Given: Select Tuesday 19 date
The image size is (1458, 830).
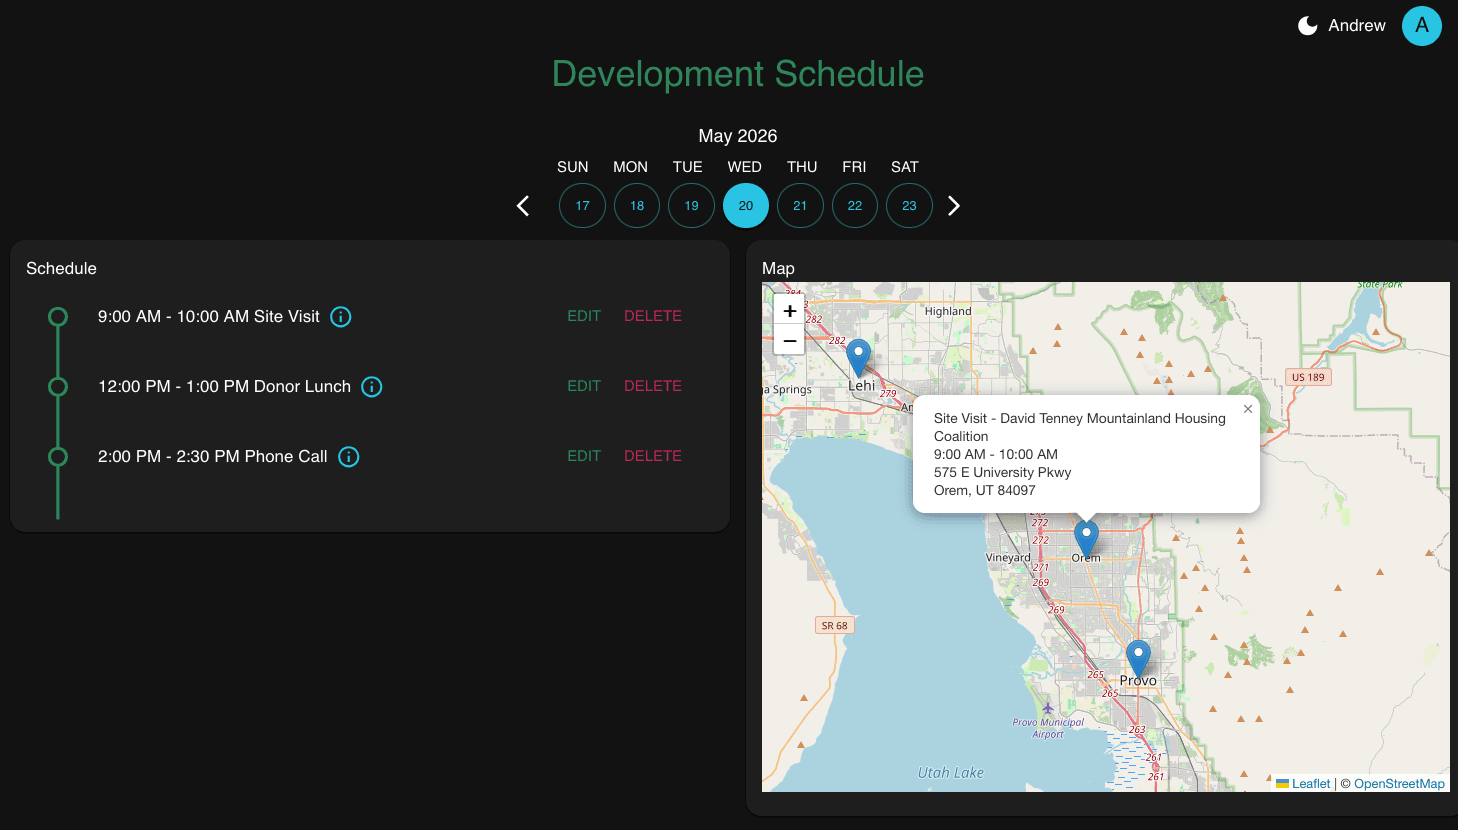Looking at the screenshot, I should coord(691,206).
